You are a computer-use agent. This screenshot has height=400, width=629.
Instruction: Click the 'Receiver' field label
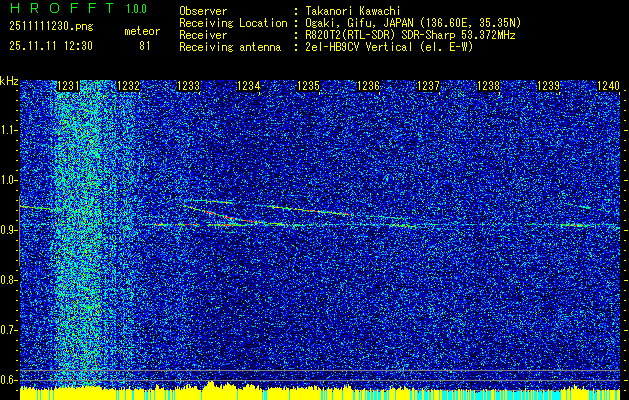click(x=203, y=35)
